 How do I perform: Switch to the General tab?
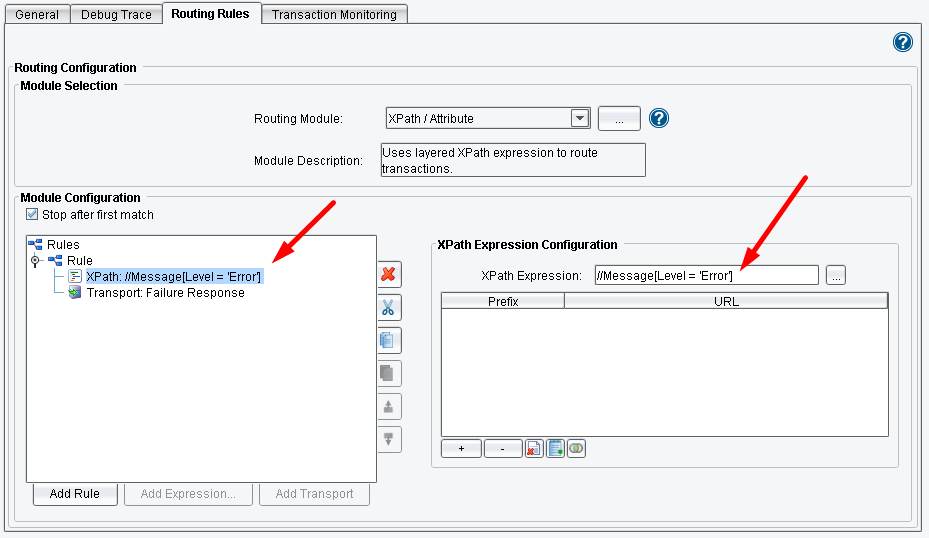pos(37,15)
